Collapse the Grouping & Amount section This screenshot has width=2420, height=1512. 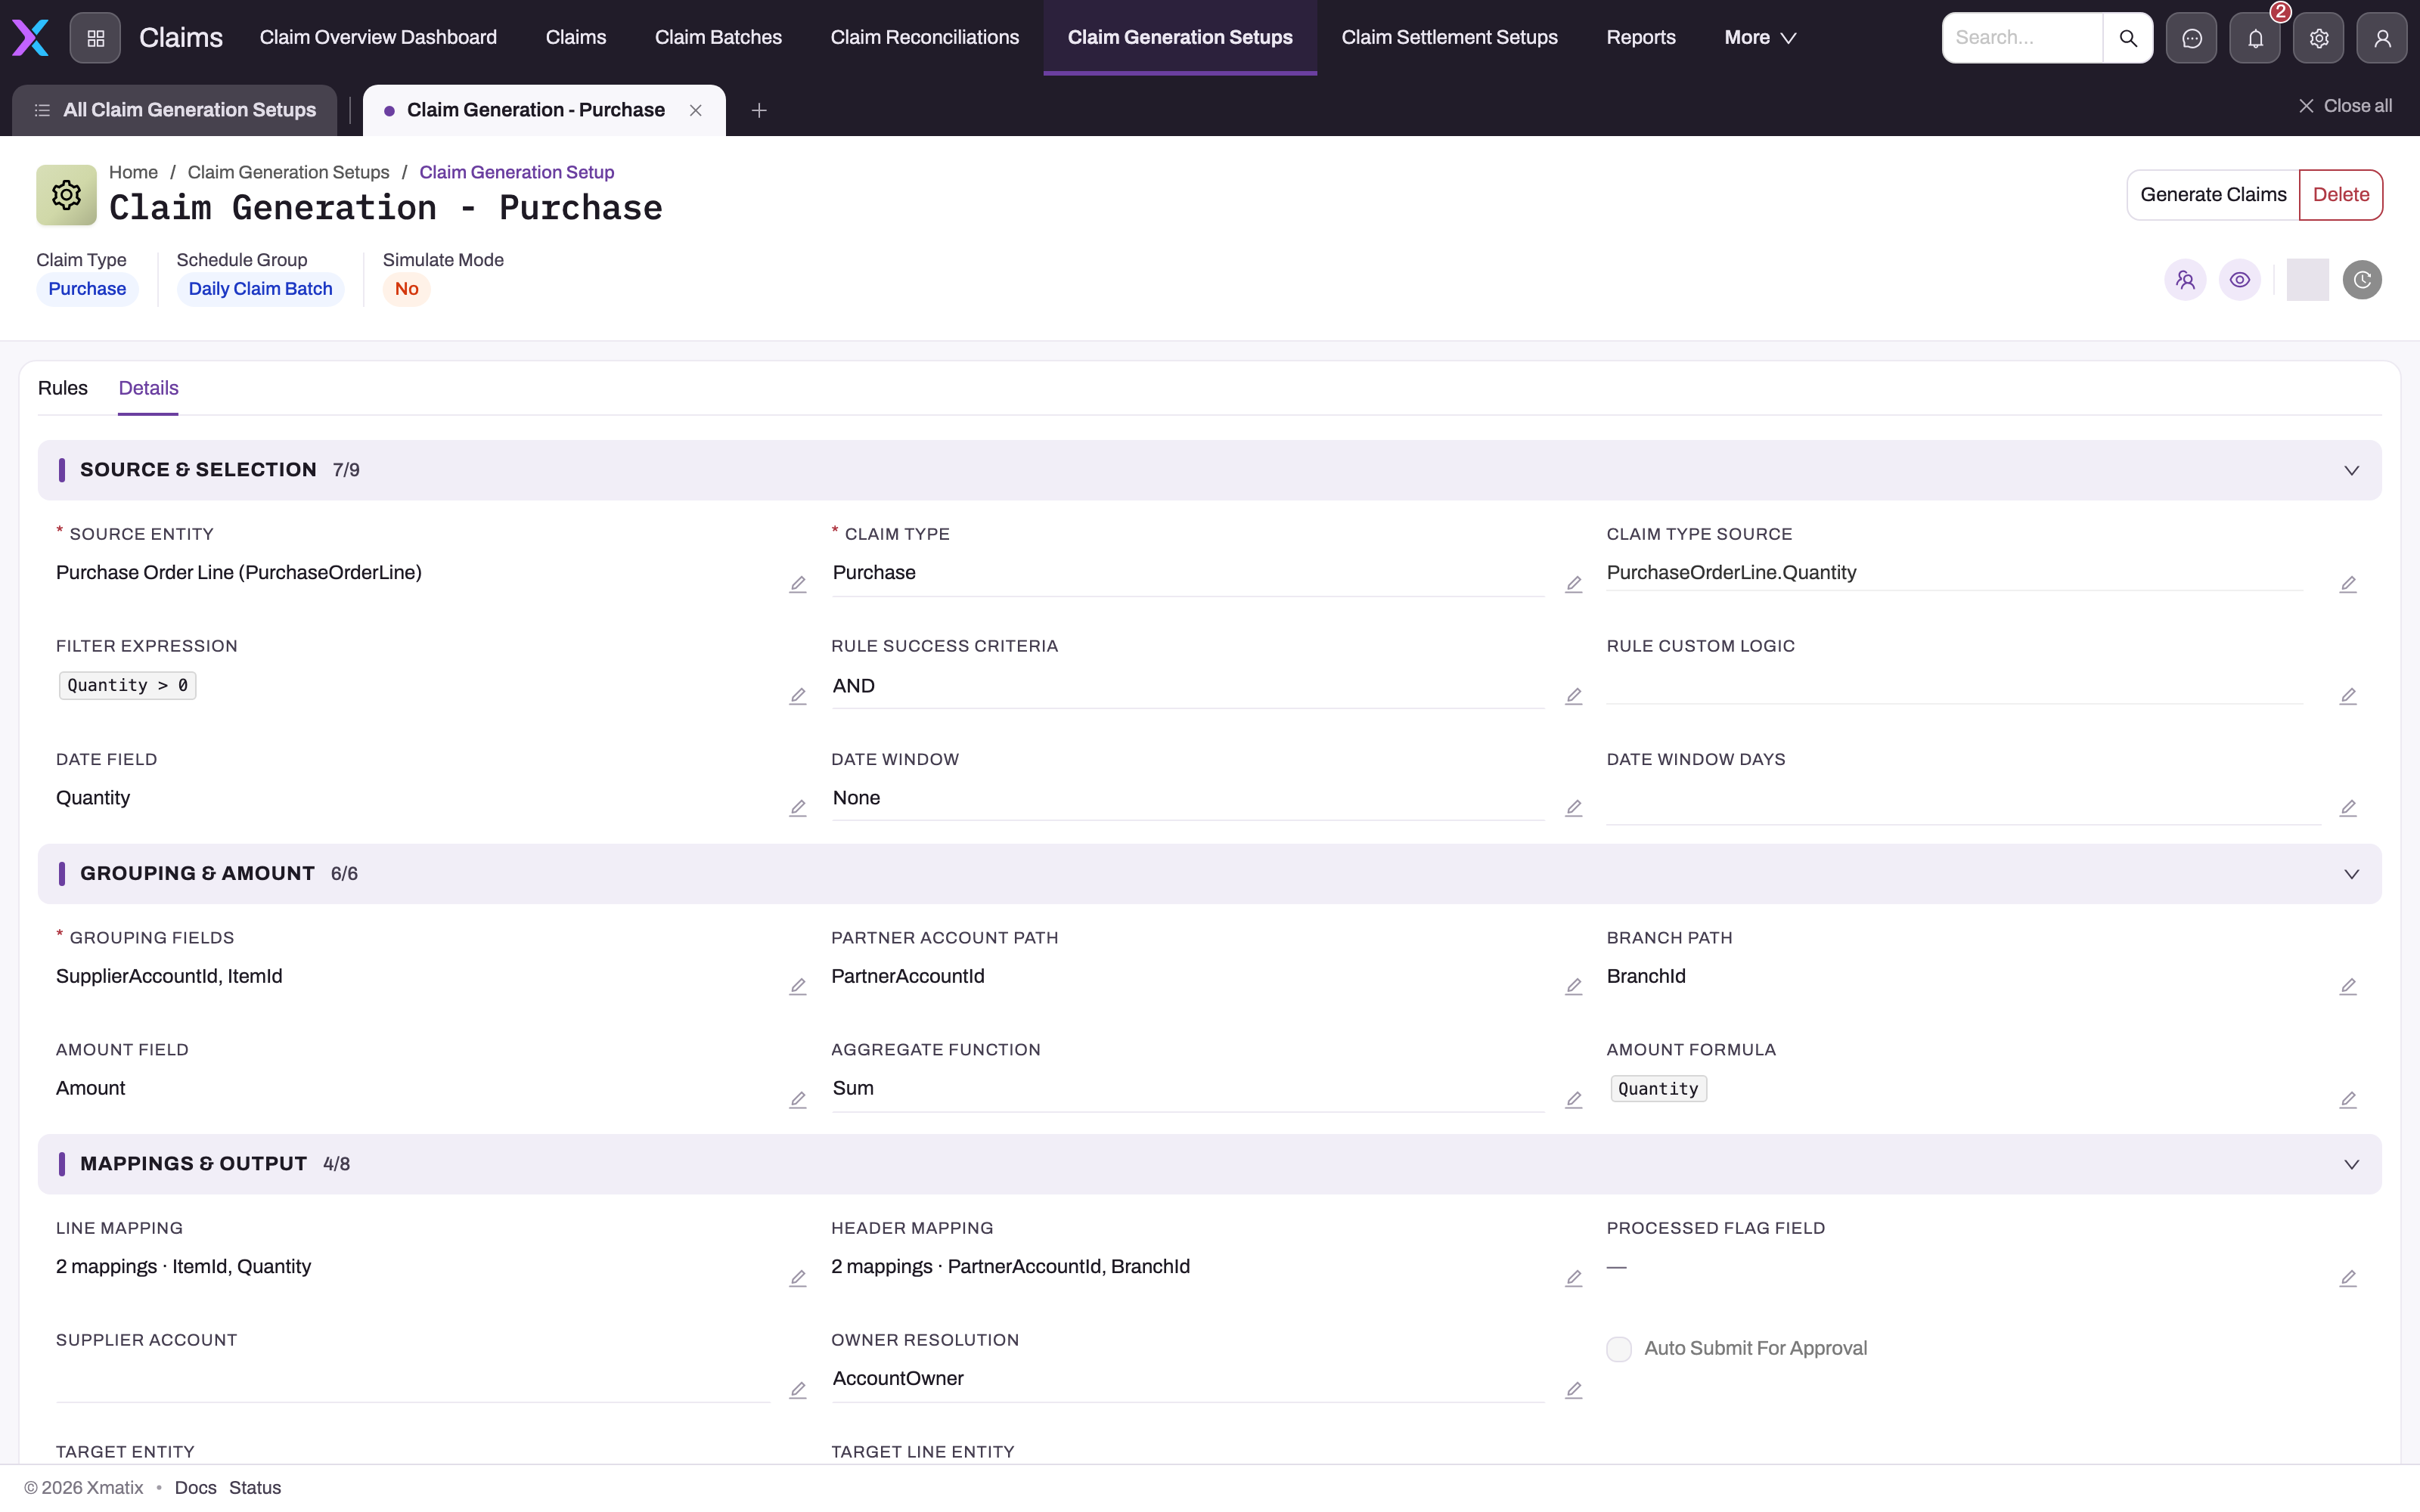coord(2351,875)
